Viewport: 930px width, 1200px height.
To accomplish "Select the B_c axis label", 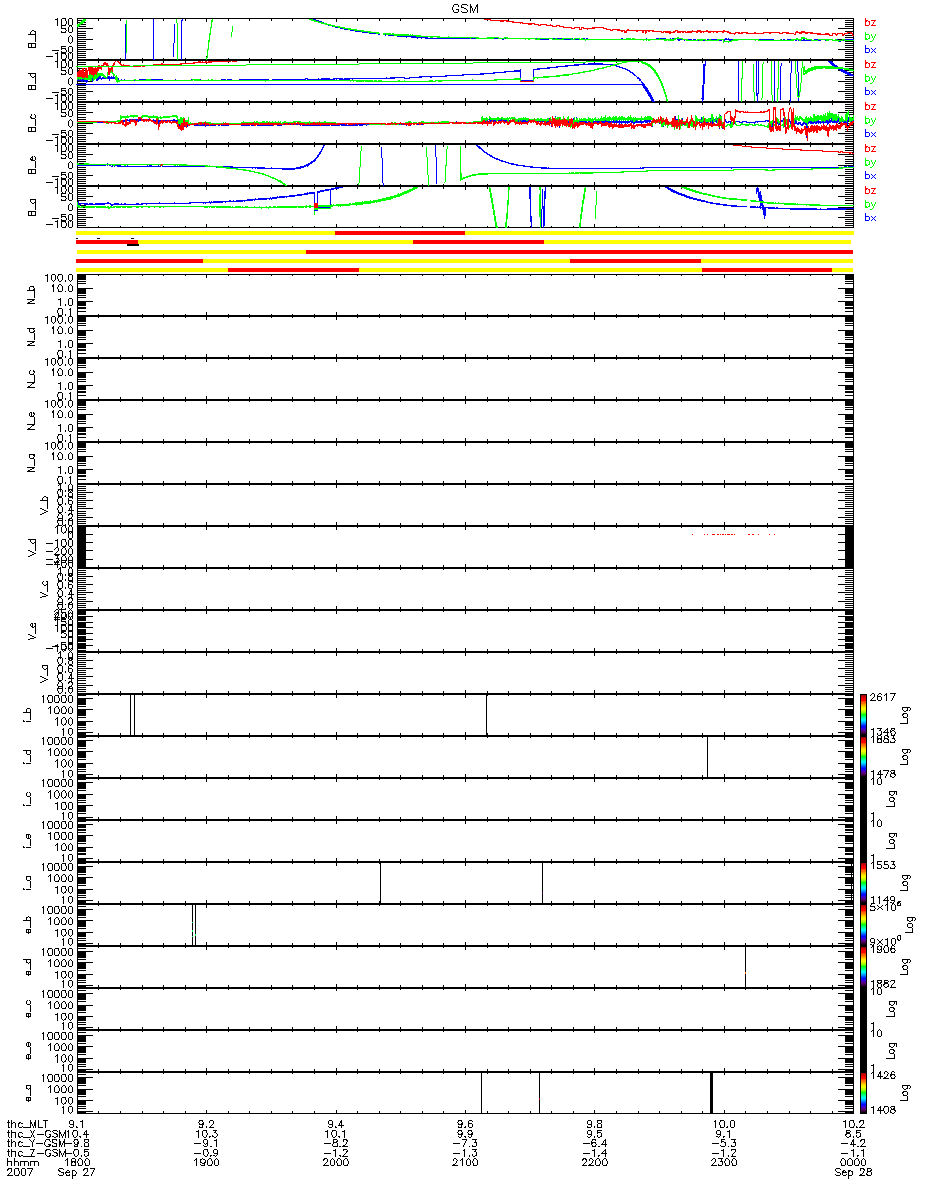I will (30, 122).
